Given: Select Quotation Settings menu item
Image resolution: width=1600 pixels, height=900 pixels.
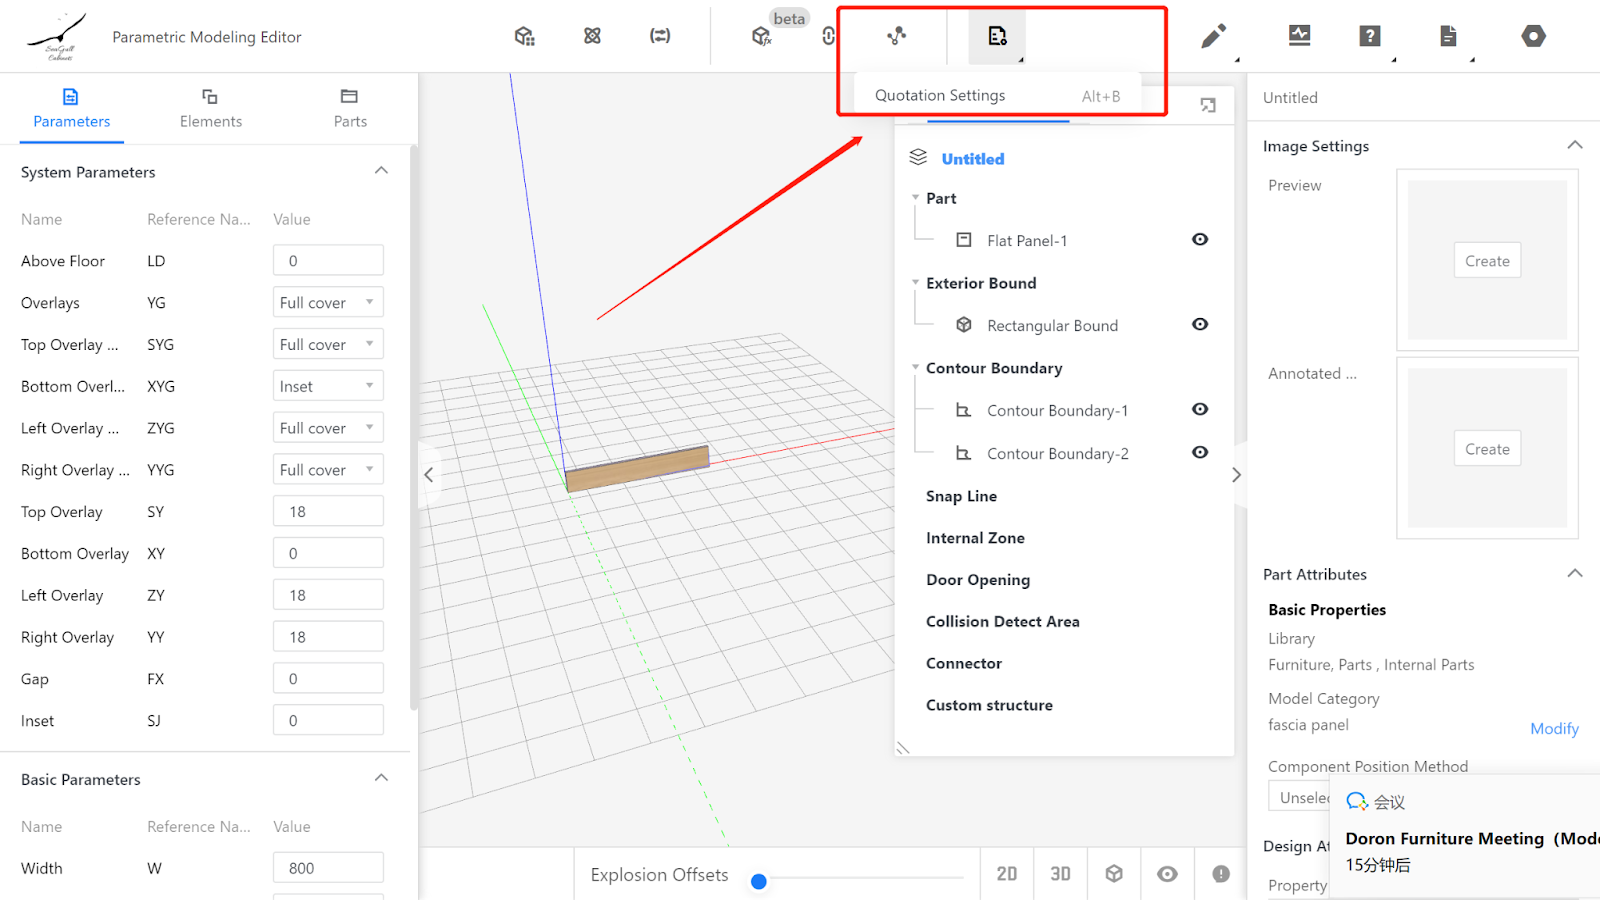Looking at the screenshot, I should tap(940, 96).
